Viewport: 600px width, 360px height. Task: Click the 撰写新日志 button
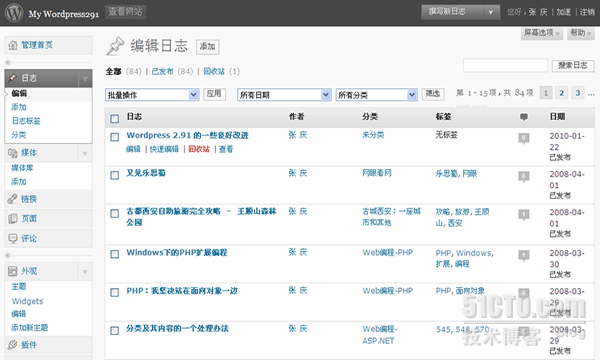tap(453, 12)
